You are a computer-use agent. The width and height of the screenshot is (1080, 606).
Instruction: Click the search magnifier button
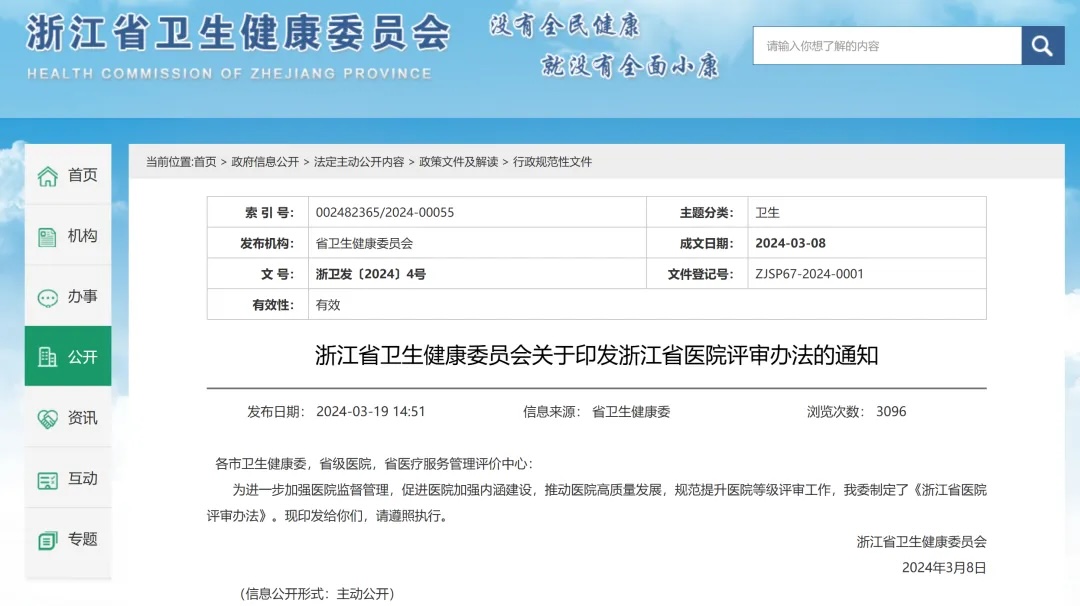point(1042,46)
